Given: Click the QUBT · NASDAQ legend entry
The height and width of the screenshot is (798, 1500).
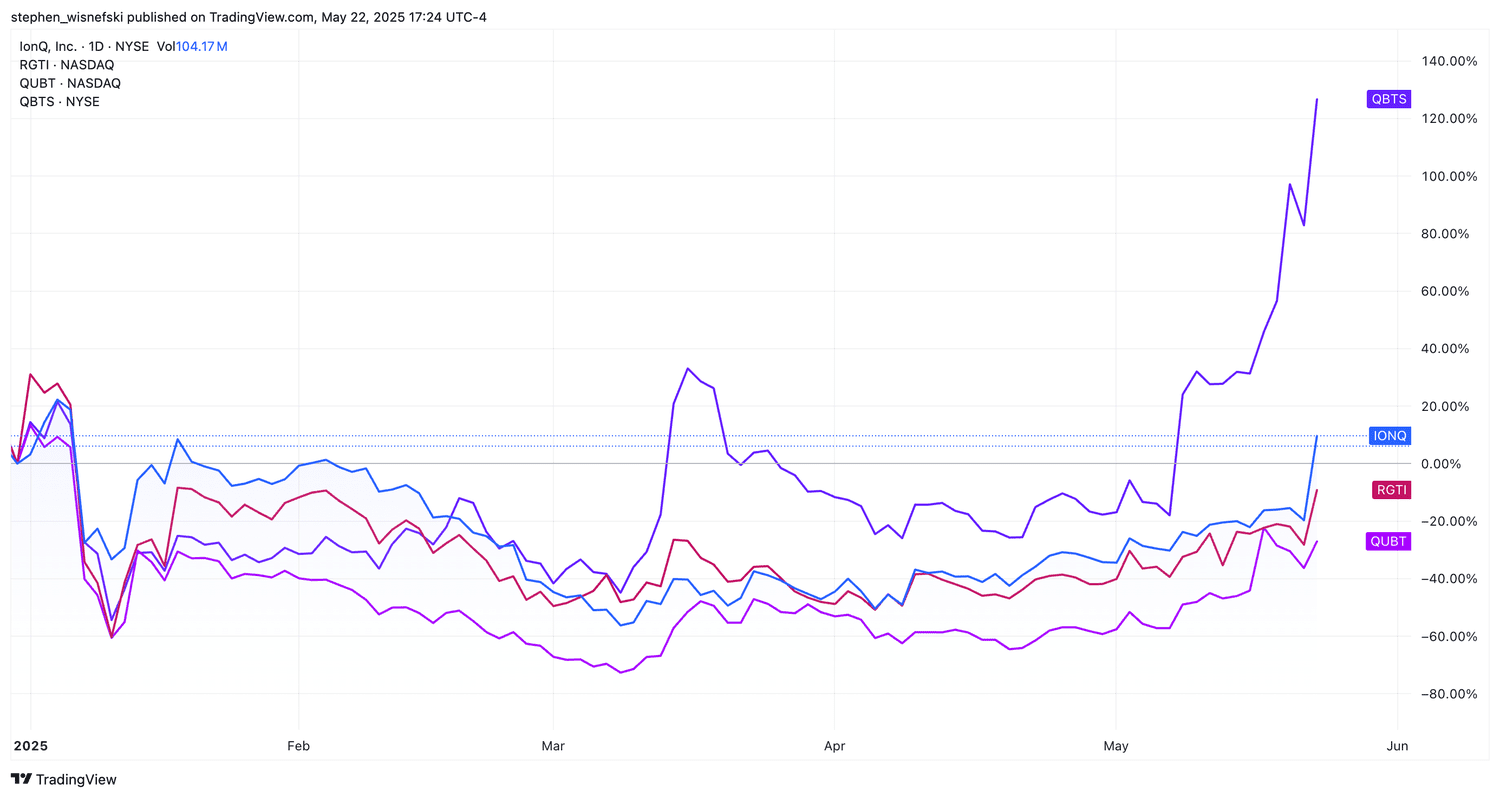Looking at the screenshot, I should pyautogui.click(x=70, y=83).
